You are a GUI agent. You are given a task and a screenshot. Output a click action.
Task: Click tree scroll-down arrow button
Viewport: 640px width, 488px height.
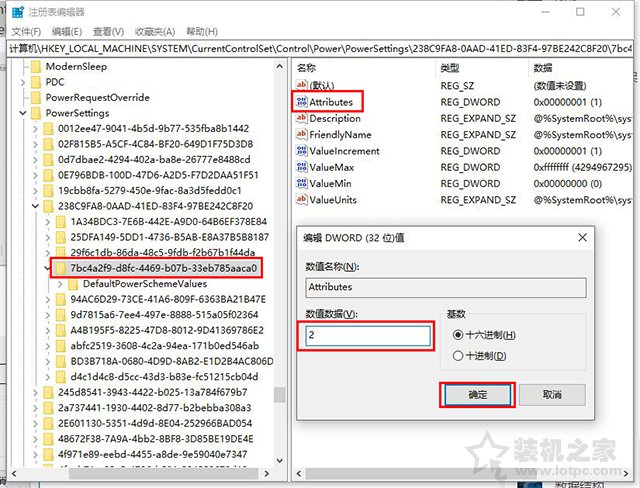point(280,461)
